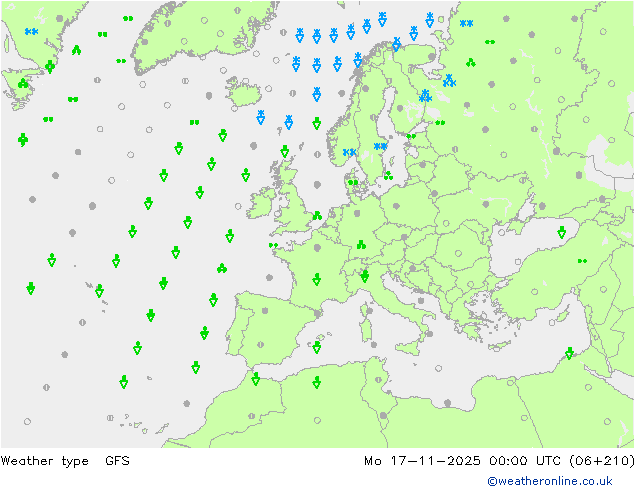The width and height of the screenshot is (634, 490).
Task: Click the '00:00 UTC' valid time
Action: (x=525, y=460)
